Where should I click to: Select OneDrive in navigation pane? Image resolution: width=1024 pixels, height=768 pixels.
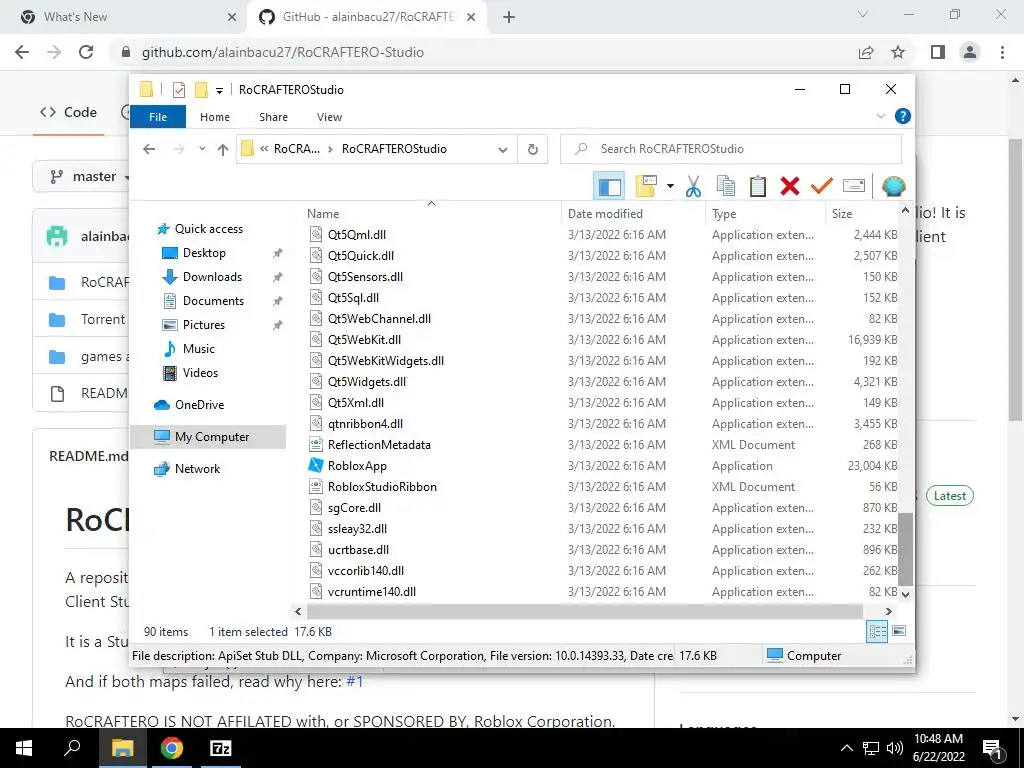pos(199,405)
